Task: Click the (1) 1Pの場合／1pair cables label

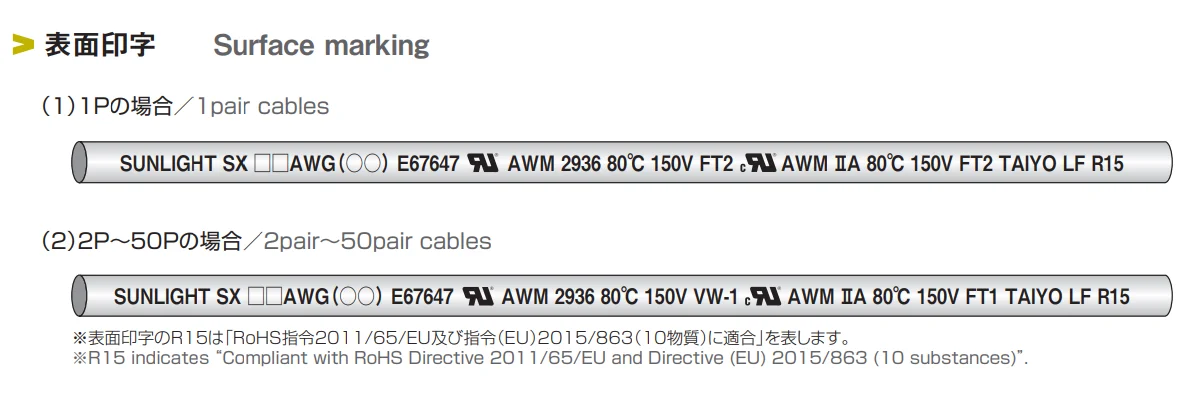Action: point(185,105)
